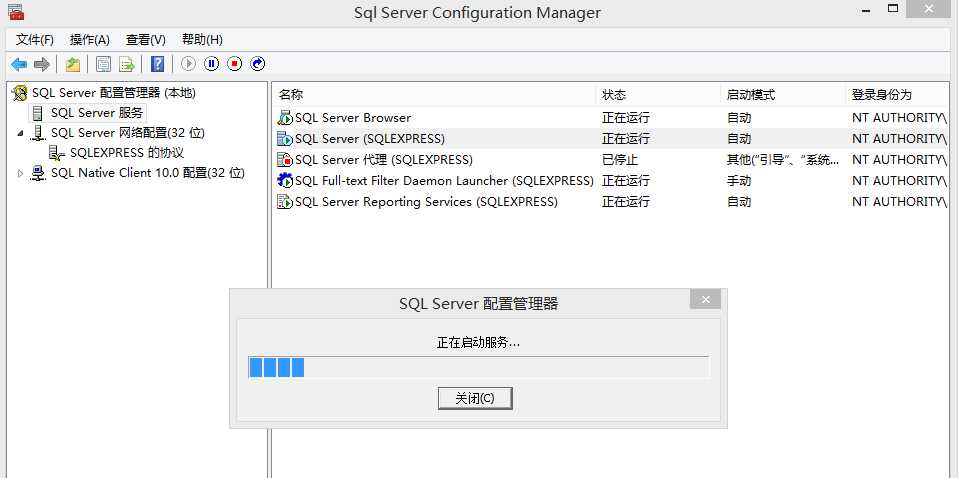Screen dimensions: 958x478
Task: Click the Export List toolbar icon
Action: 126,64
